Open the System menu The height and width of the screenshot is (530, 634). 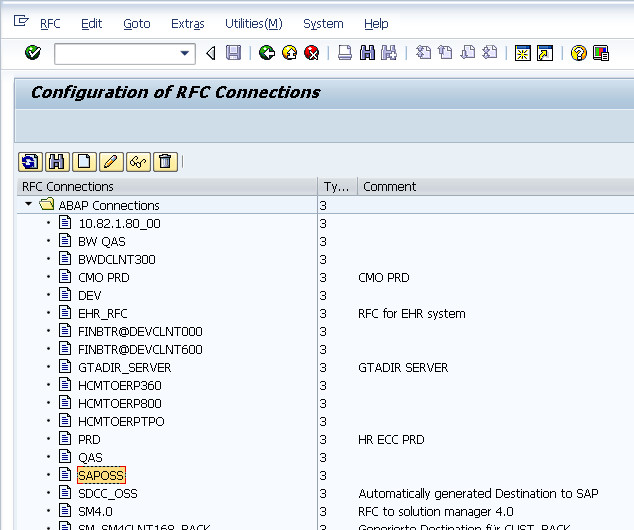[323, 24]
